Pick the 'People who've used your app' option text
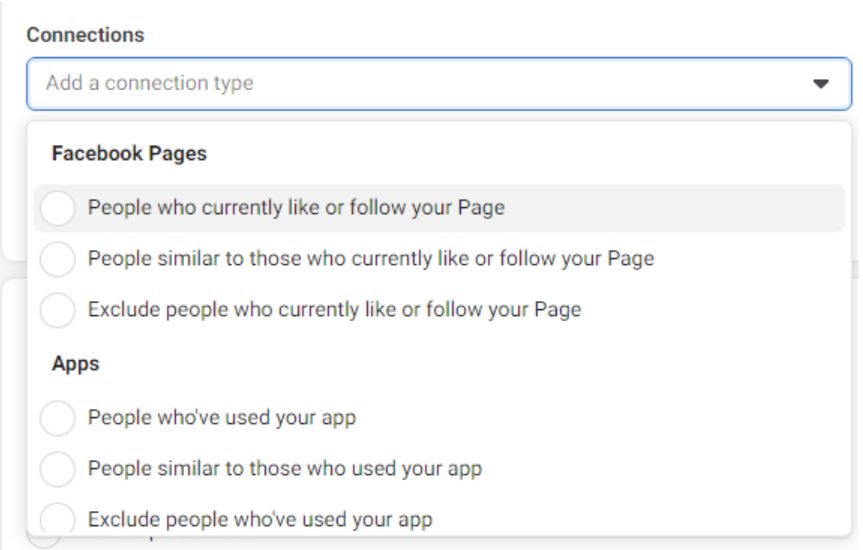This screenshot has height=550, width=863. point(221,418)
